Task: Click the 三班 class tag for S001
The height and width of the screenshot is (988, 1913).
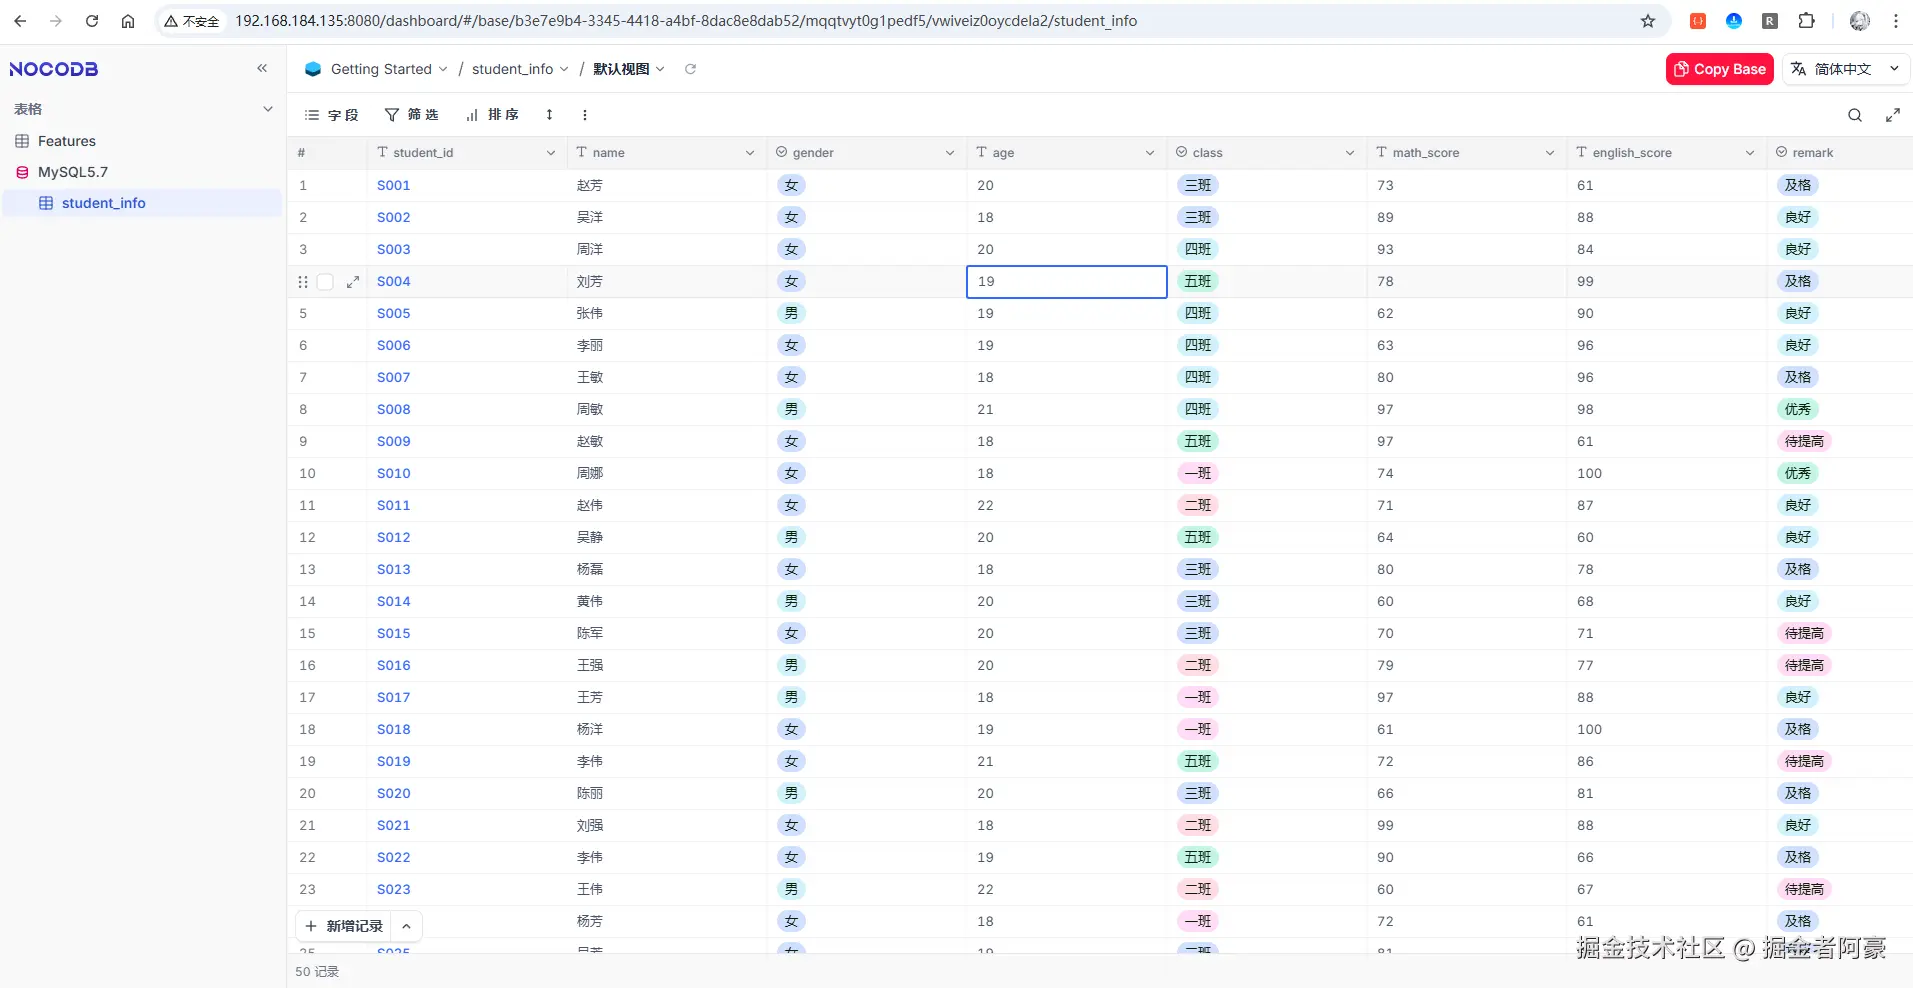Action: click(x=1198, y=185)
